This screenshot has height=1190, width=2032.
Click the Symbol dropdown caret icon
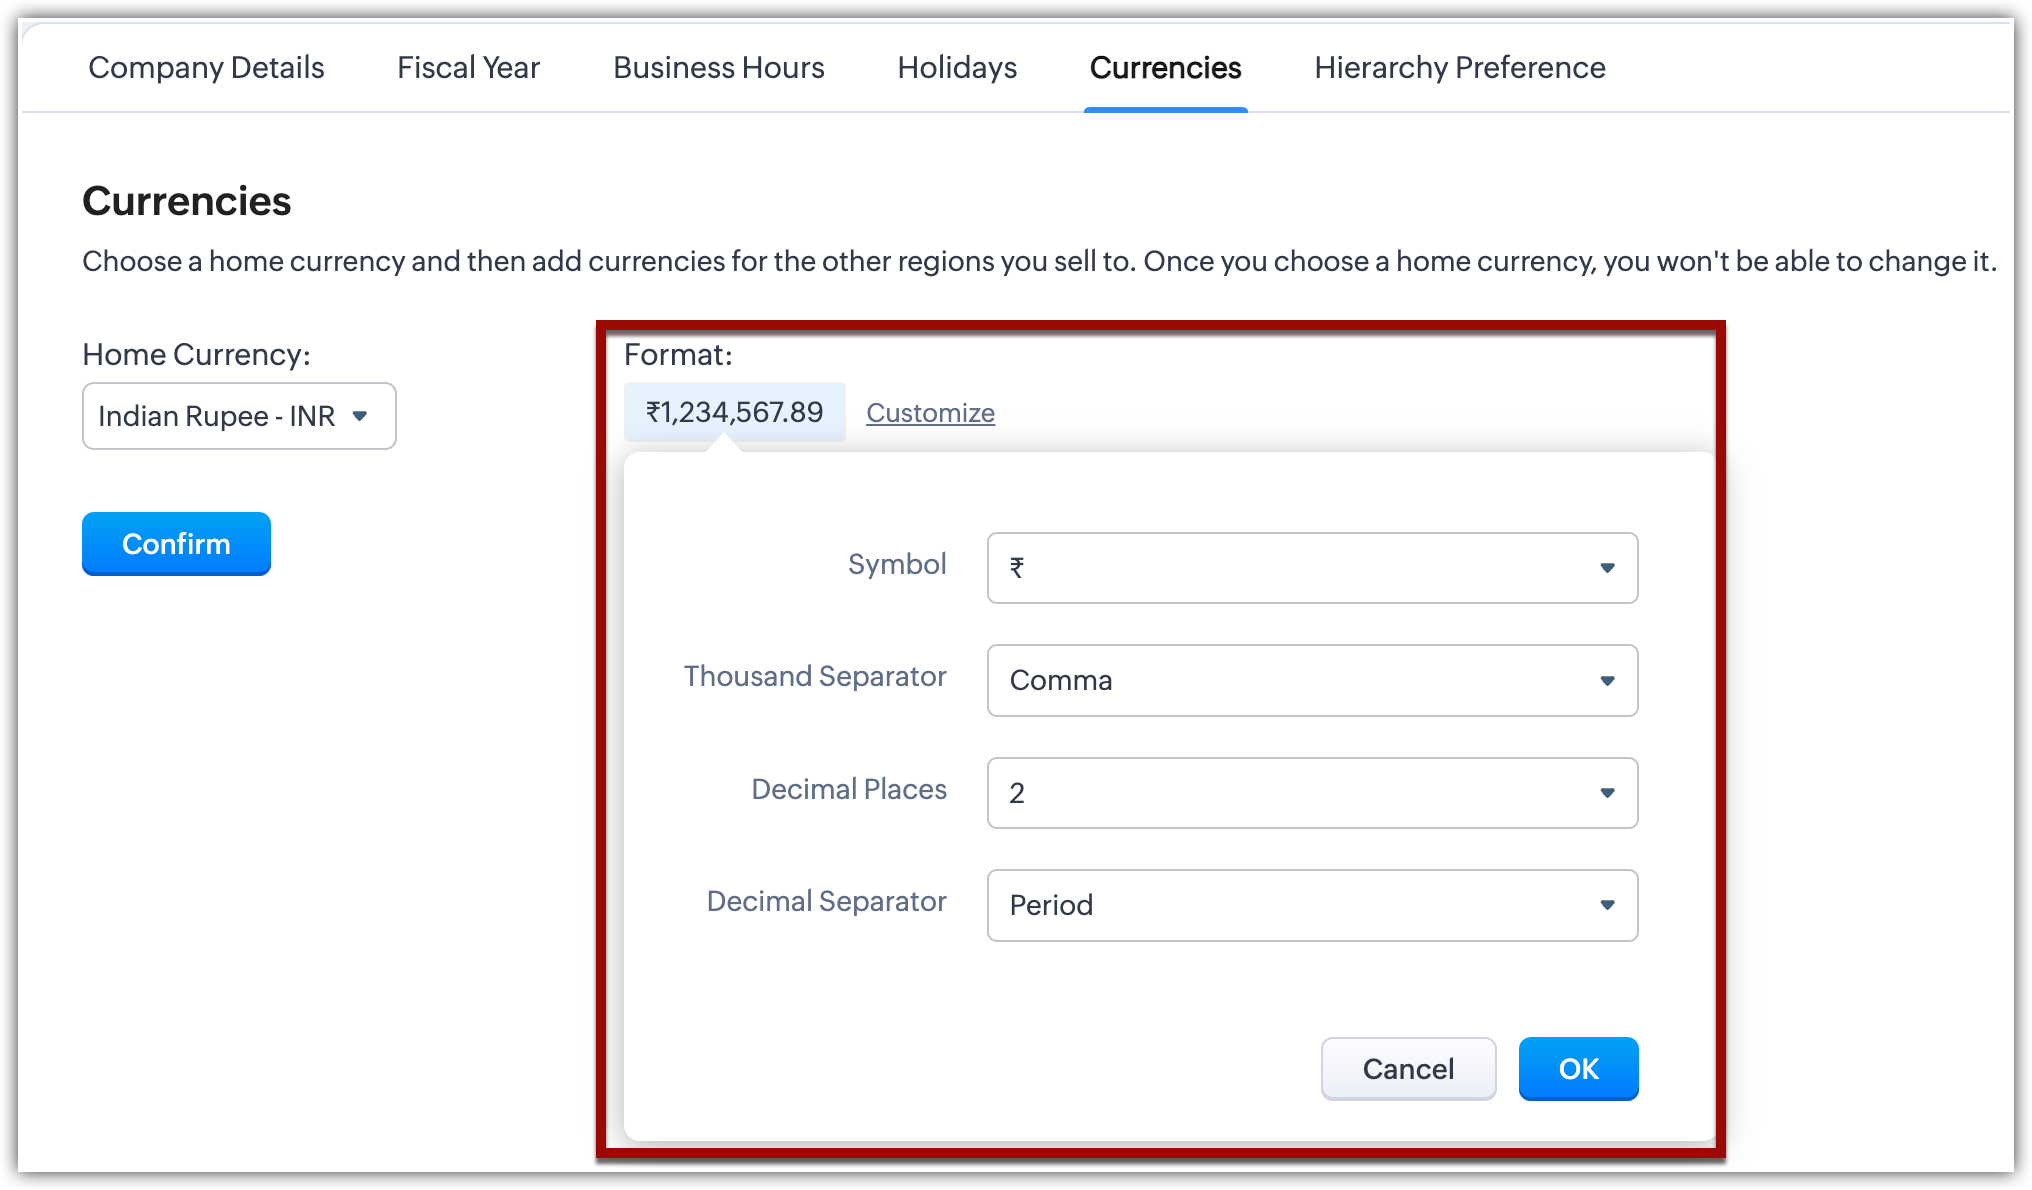pyautogui.click(x=1607, y=568)
